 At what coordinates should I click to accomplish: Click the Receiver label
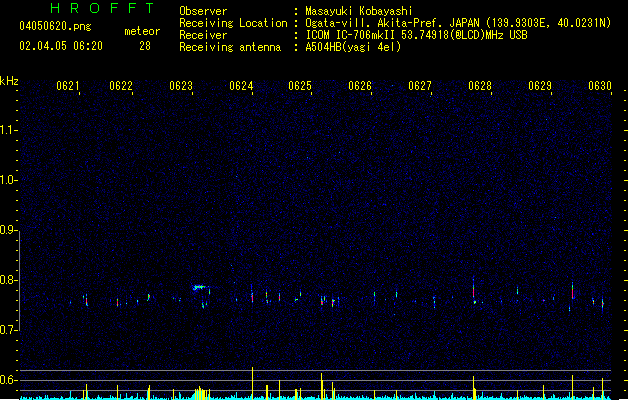tap(203, 35)
